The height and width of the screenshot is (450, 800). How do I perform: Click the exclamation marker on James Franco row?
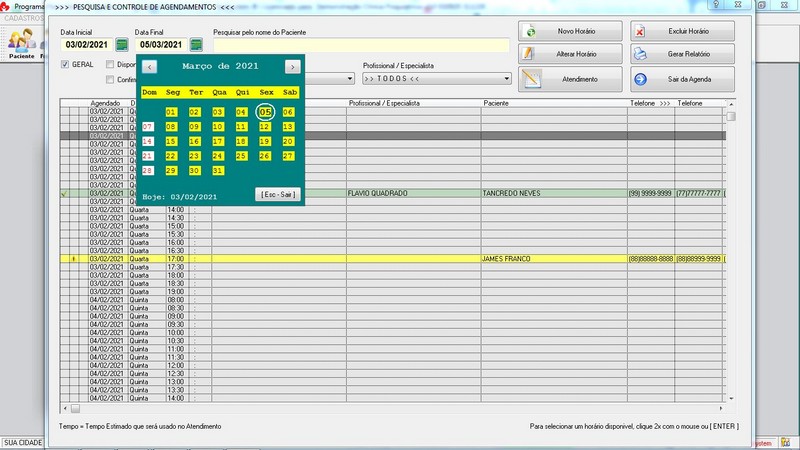73,259
